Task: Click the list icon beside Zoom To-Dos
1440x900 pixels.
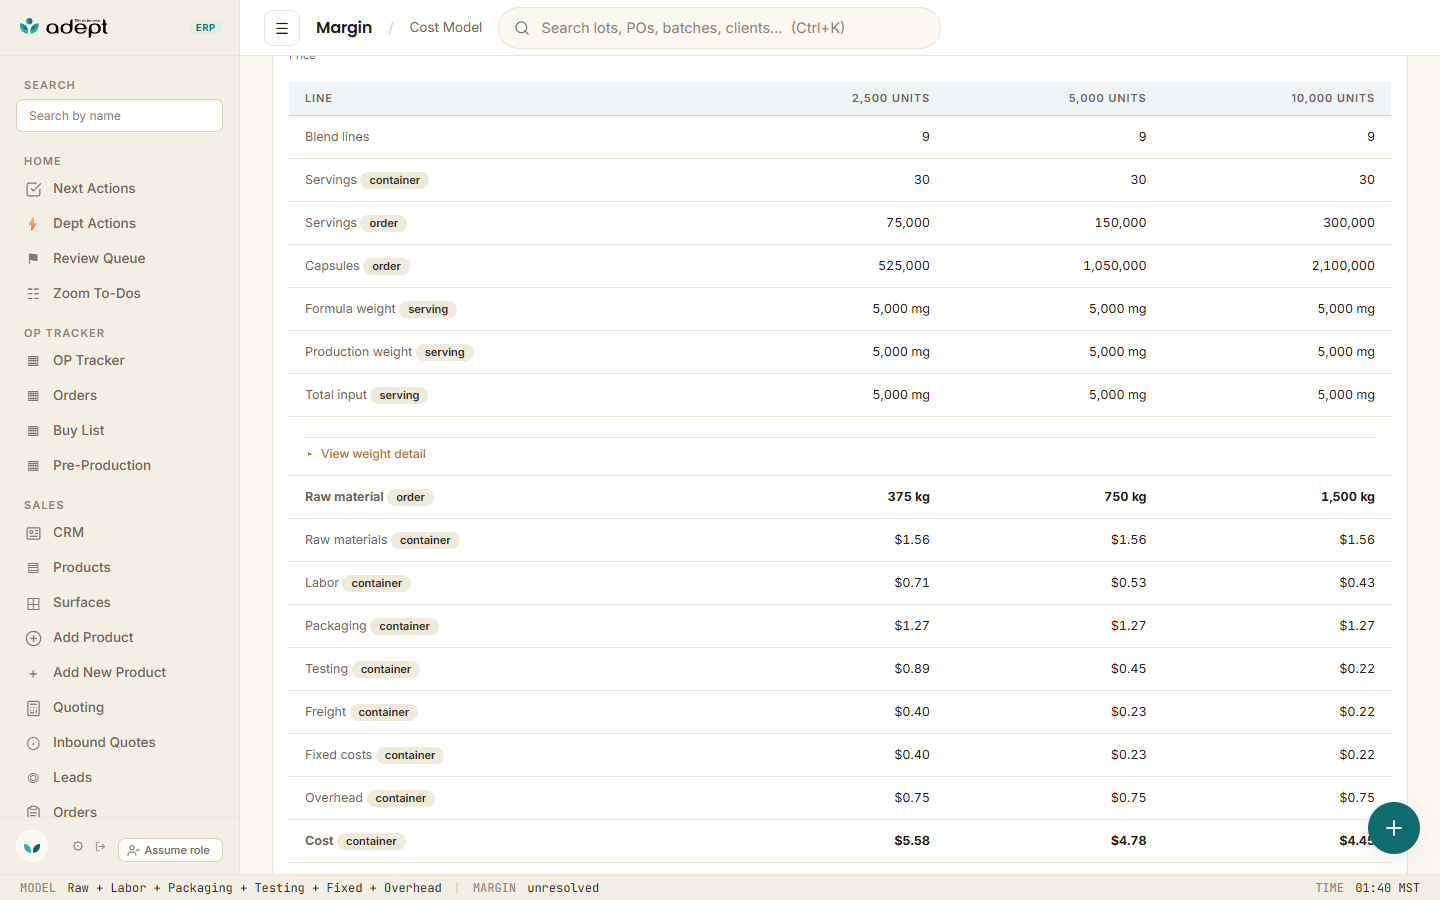Action: (x=33, y=294)
